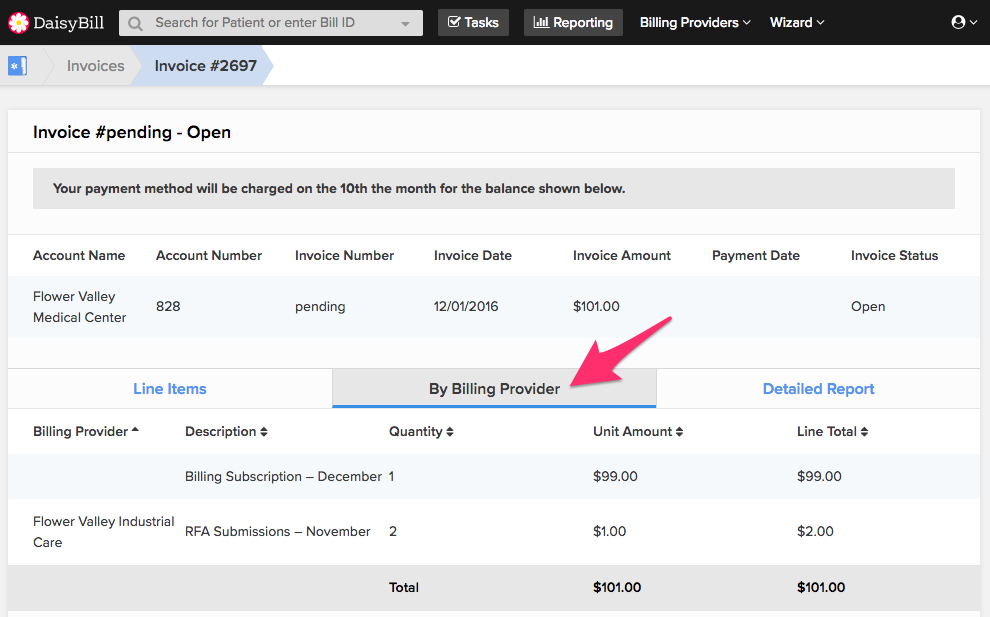Open the blue home breadcrumb icon
Viewport: 990px width, 617px height.
[x=17, y=66]
